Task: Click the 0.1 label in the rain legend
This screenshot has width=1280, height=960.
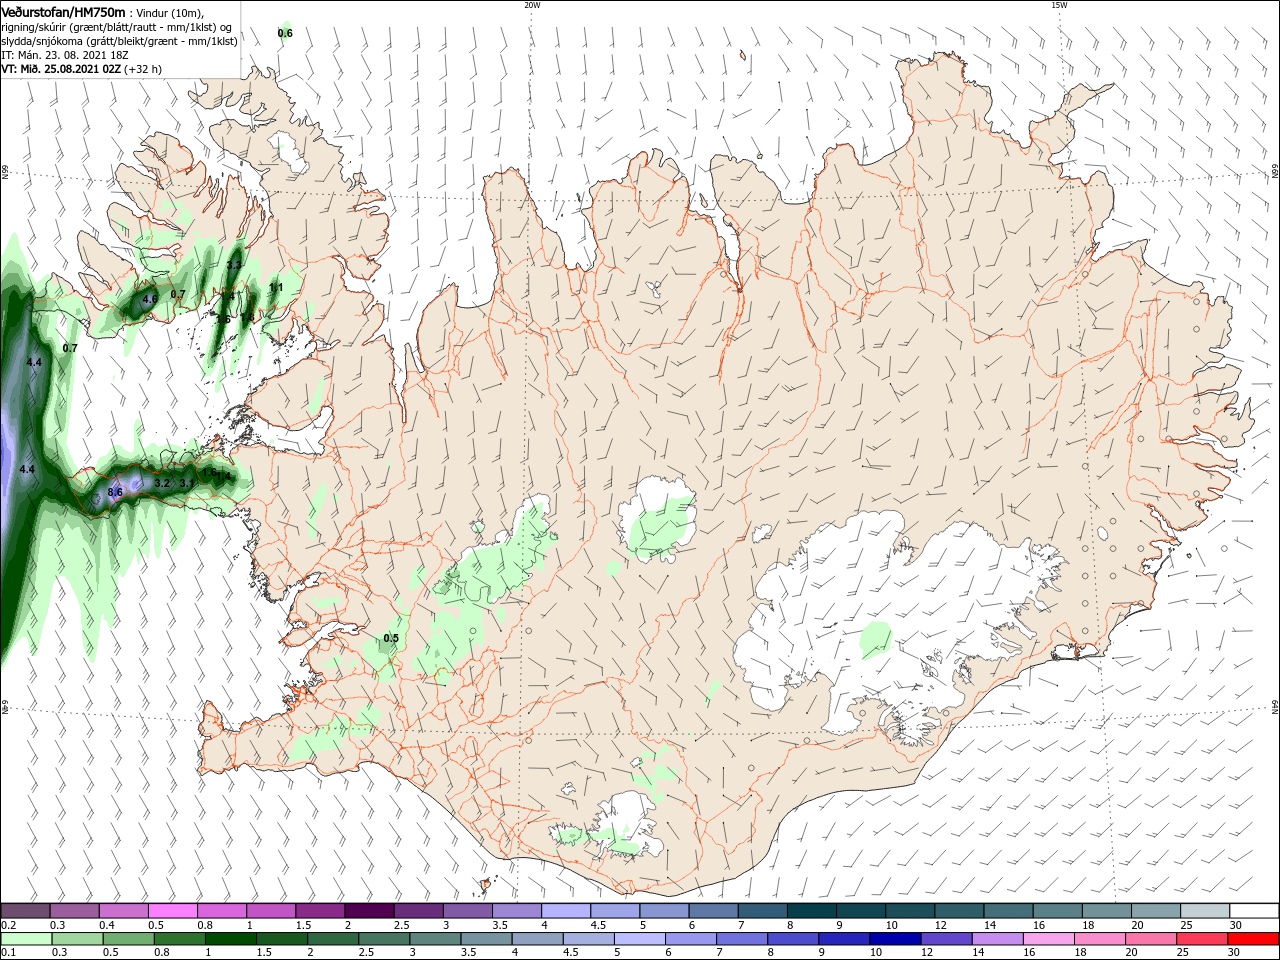Action: (8, 953)
